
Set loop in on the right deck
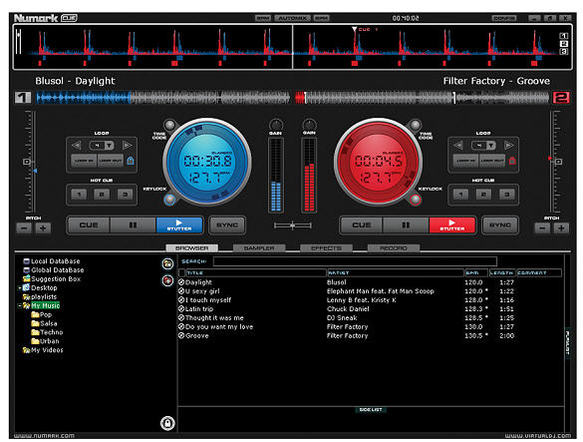point(466,161)
